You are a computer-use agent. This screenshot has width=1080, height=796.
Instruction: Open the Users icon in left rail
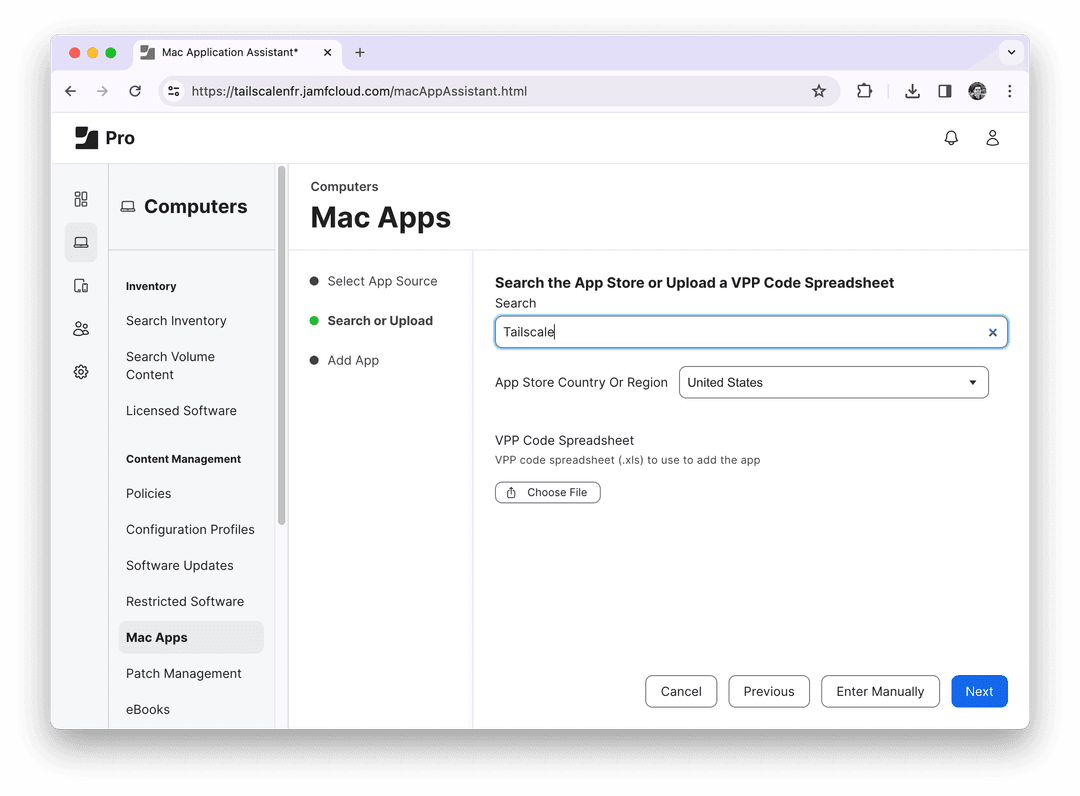pos(81,329)
